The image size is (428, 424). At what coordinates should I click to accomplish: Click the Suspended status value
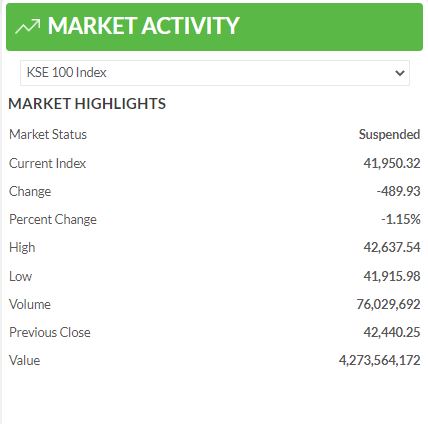[x=389, y=135]
